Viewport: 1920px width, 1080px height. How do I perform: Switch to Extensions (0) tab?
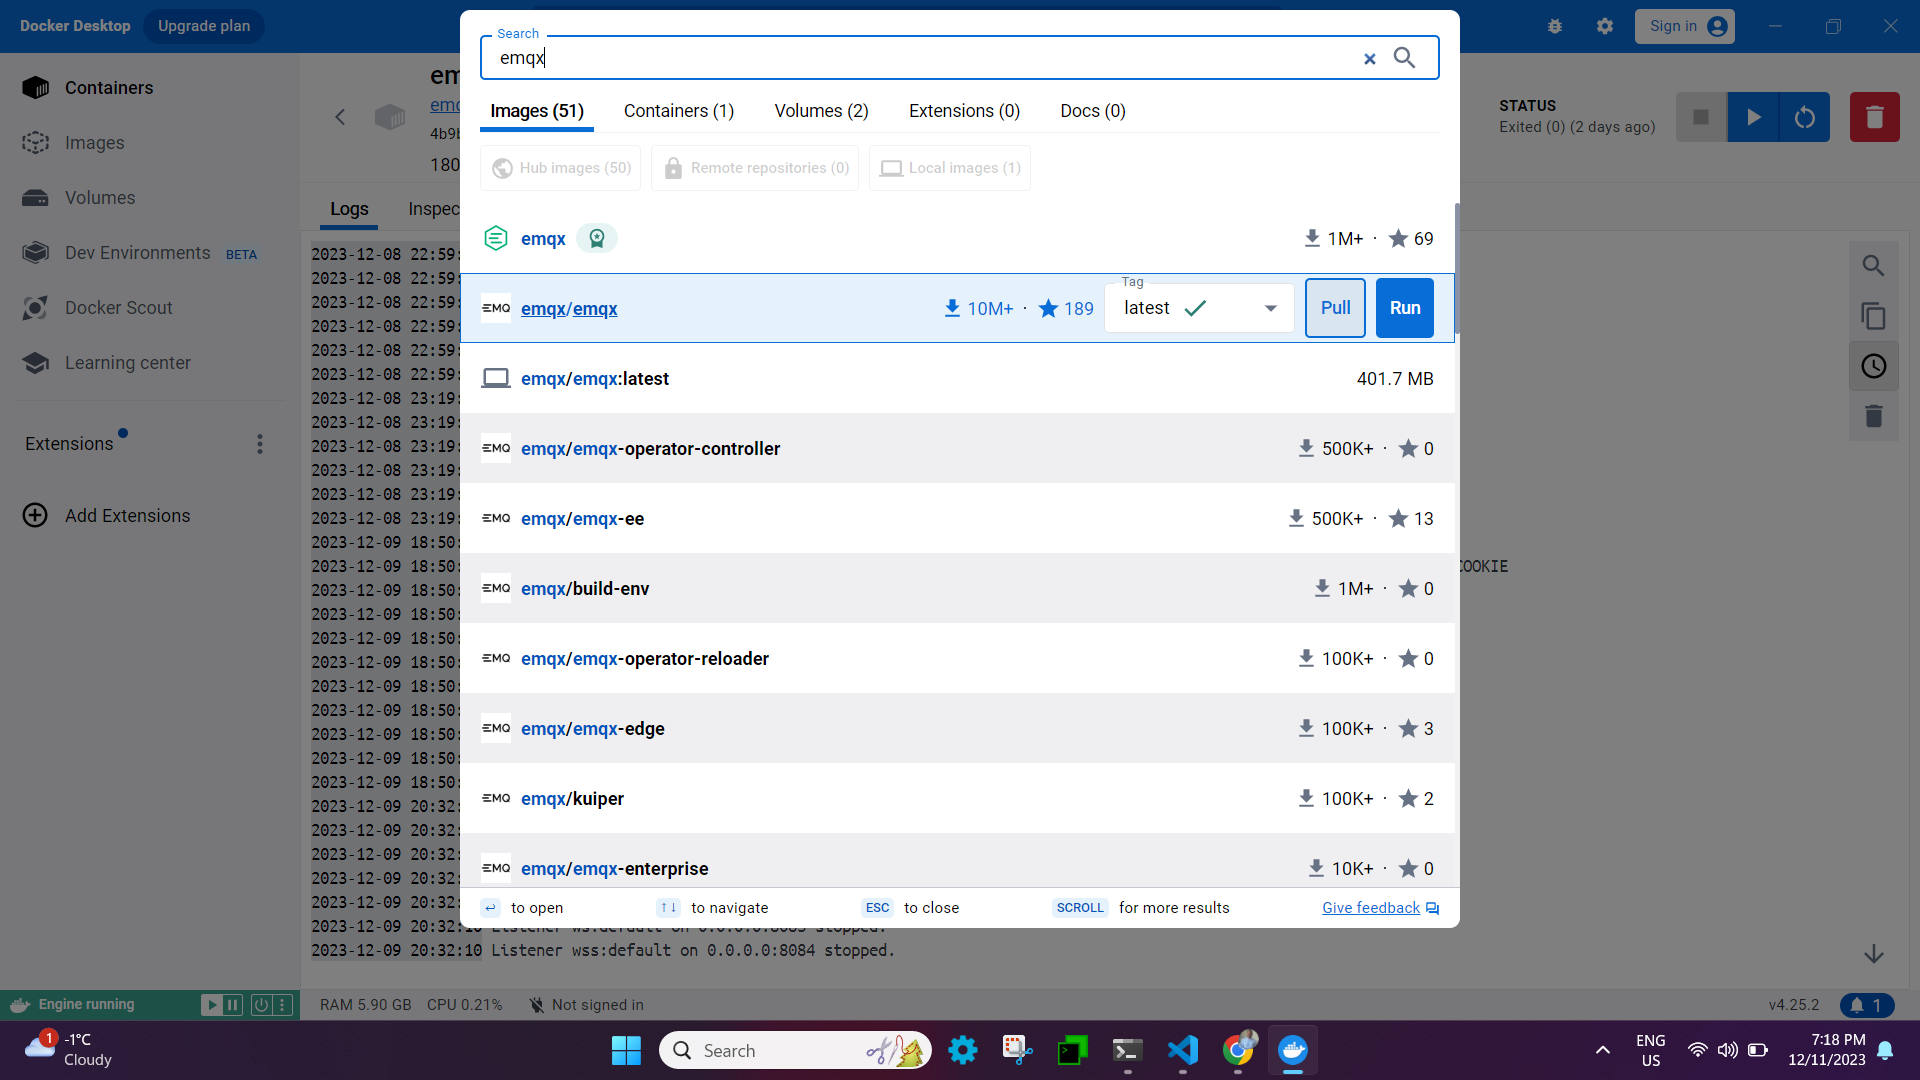964,111
